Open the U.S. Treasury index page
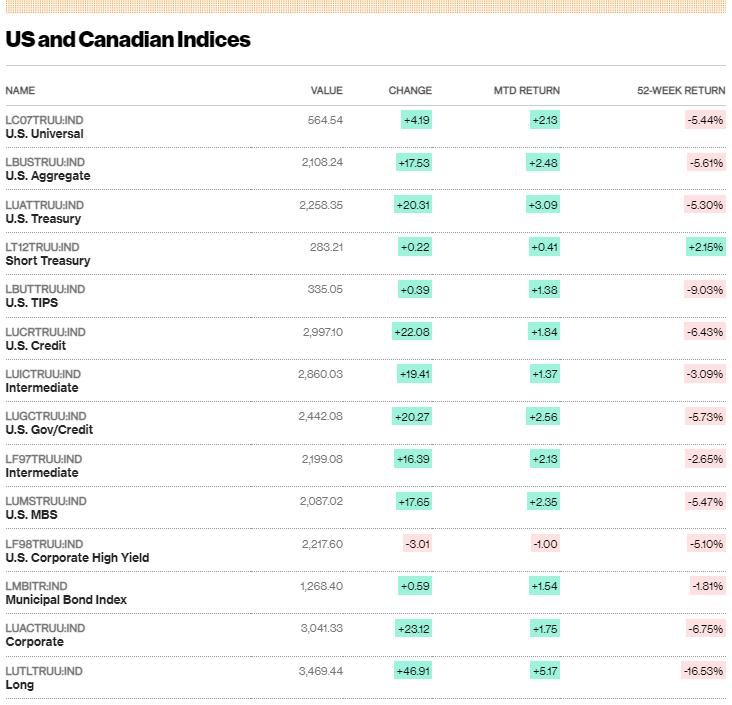 click(x=43, y=219)
